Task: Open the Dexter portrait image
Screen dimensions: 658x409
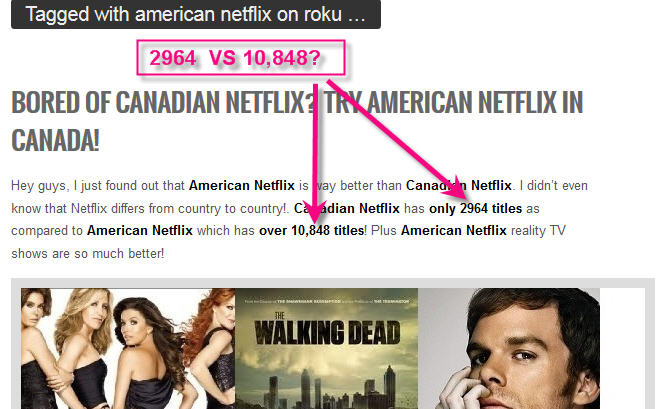Action: tap(509, 348)
